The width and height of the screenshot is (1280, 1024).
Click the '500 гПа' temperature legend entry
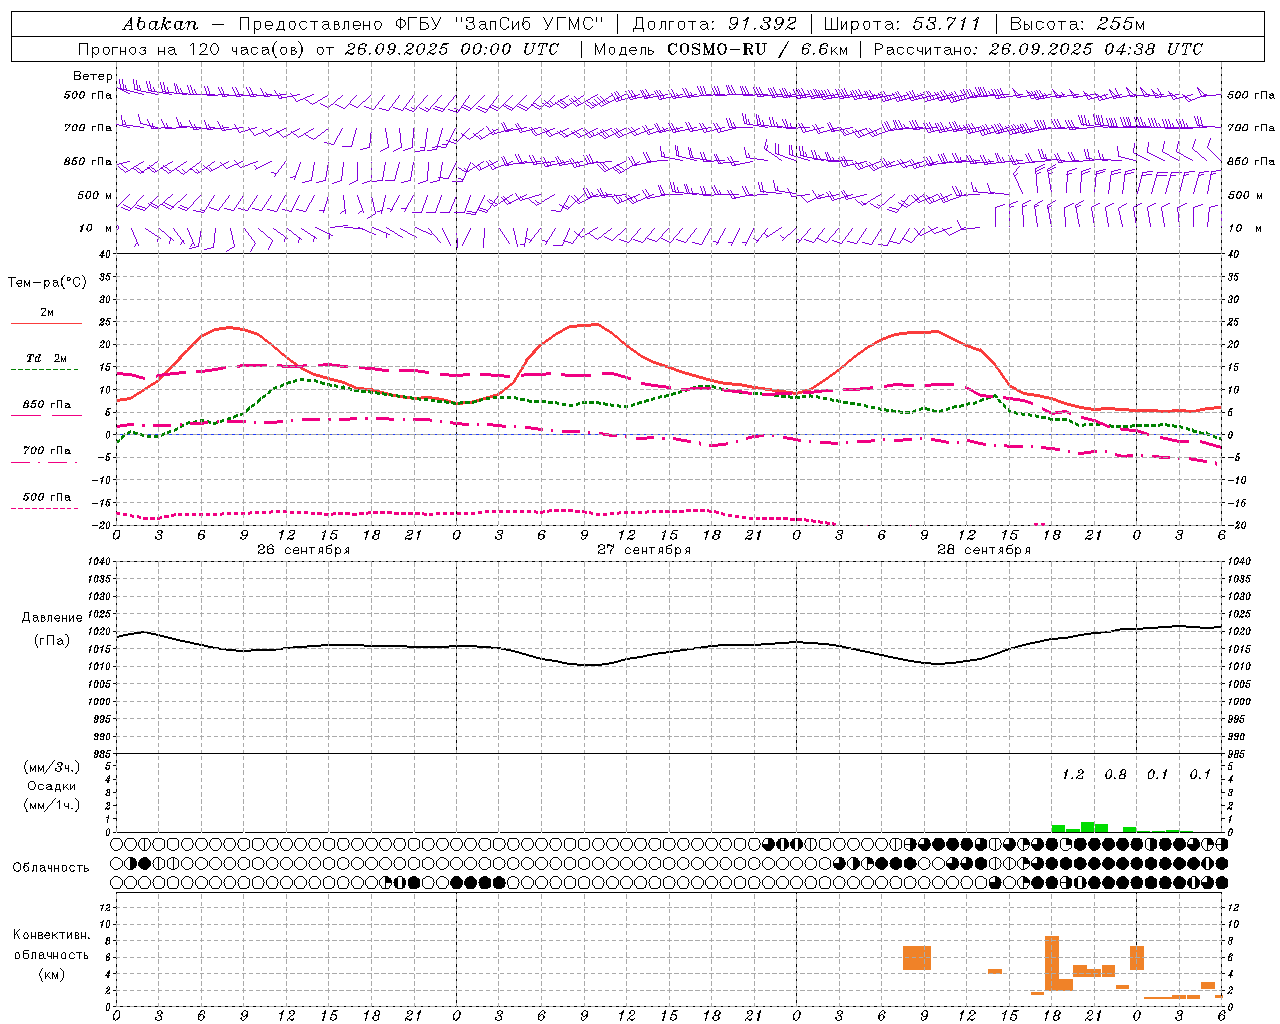point(46,497)
